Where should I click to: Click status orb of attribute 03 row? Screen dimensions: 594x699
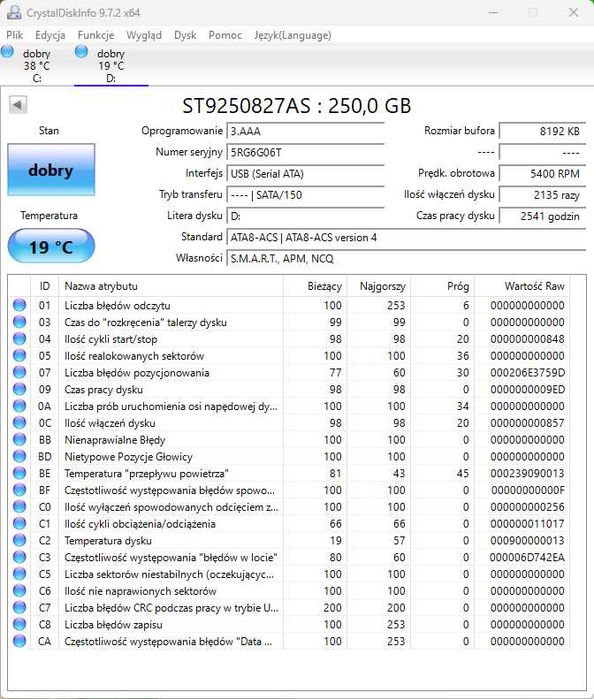tap(19, 322)
